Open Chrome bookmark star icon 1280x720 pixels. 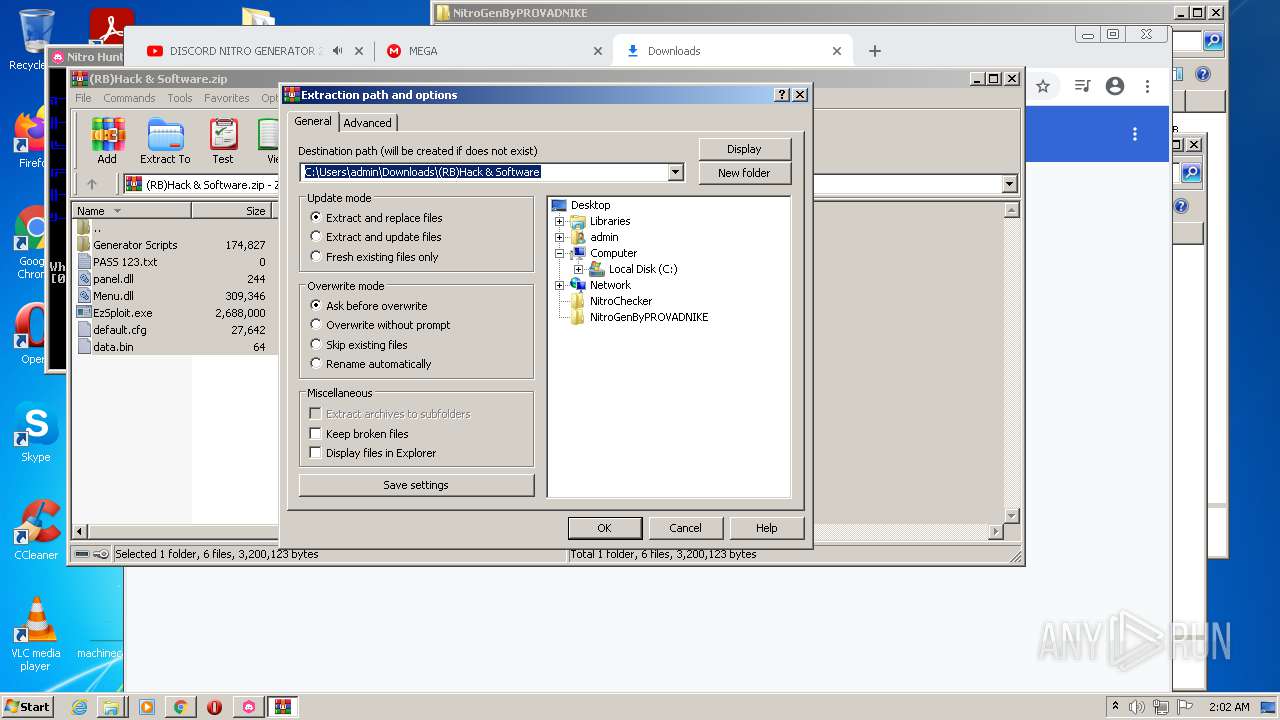(x=1043, y=86)
